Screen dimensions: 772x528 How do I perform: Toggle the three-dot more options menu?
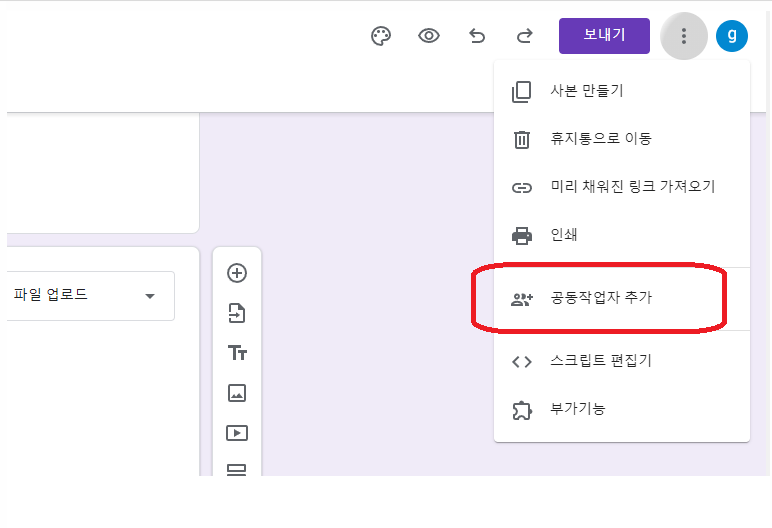(x=683, y=36)
